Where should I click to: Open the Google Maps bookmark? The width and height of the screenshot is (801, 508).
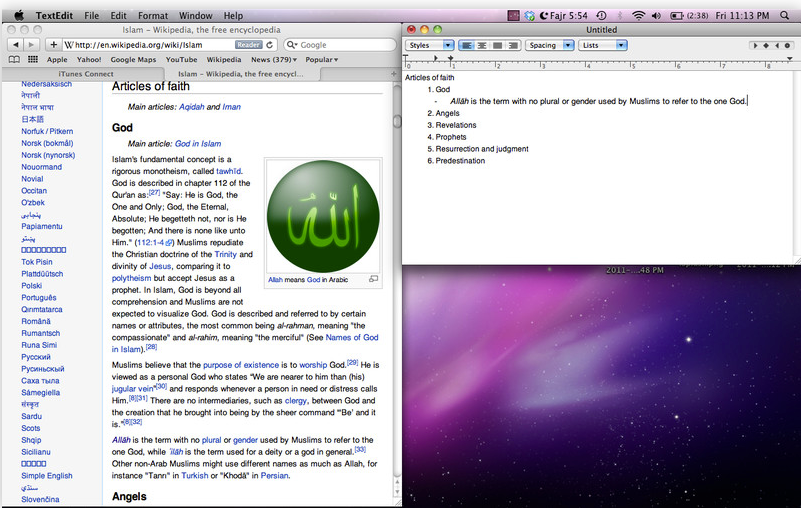click(x=133, y=59)
